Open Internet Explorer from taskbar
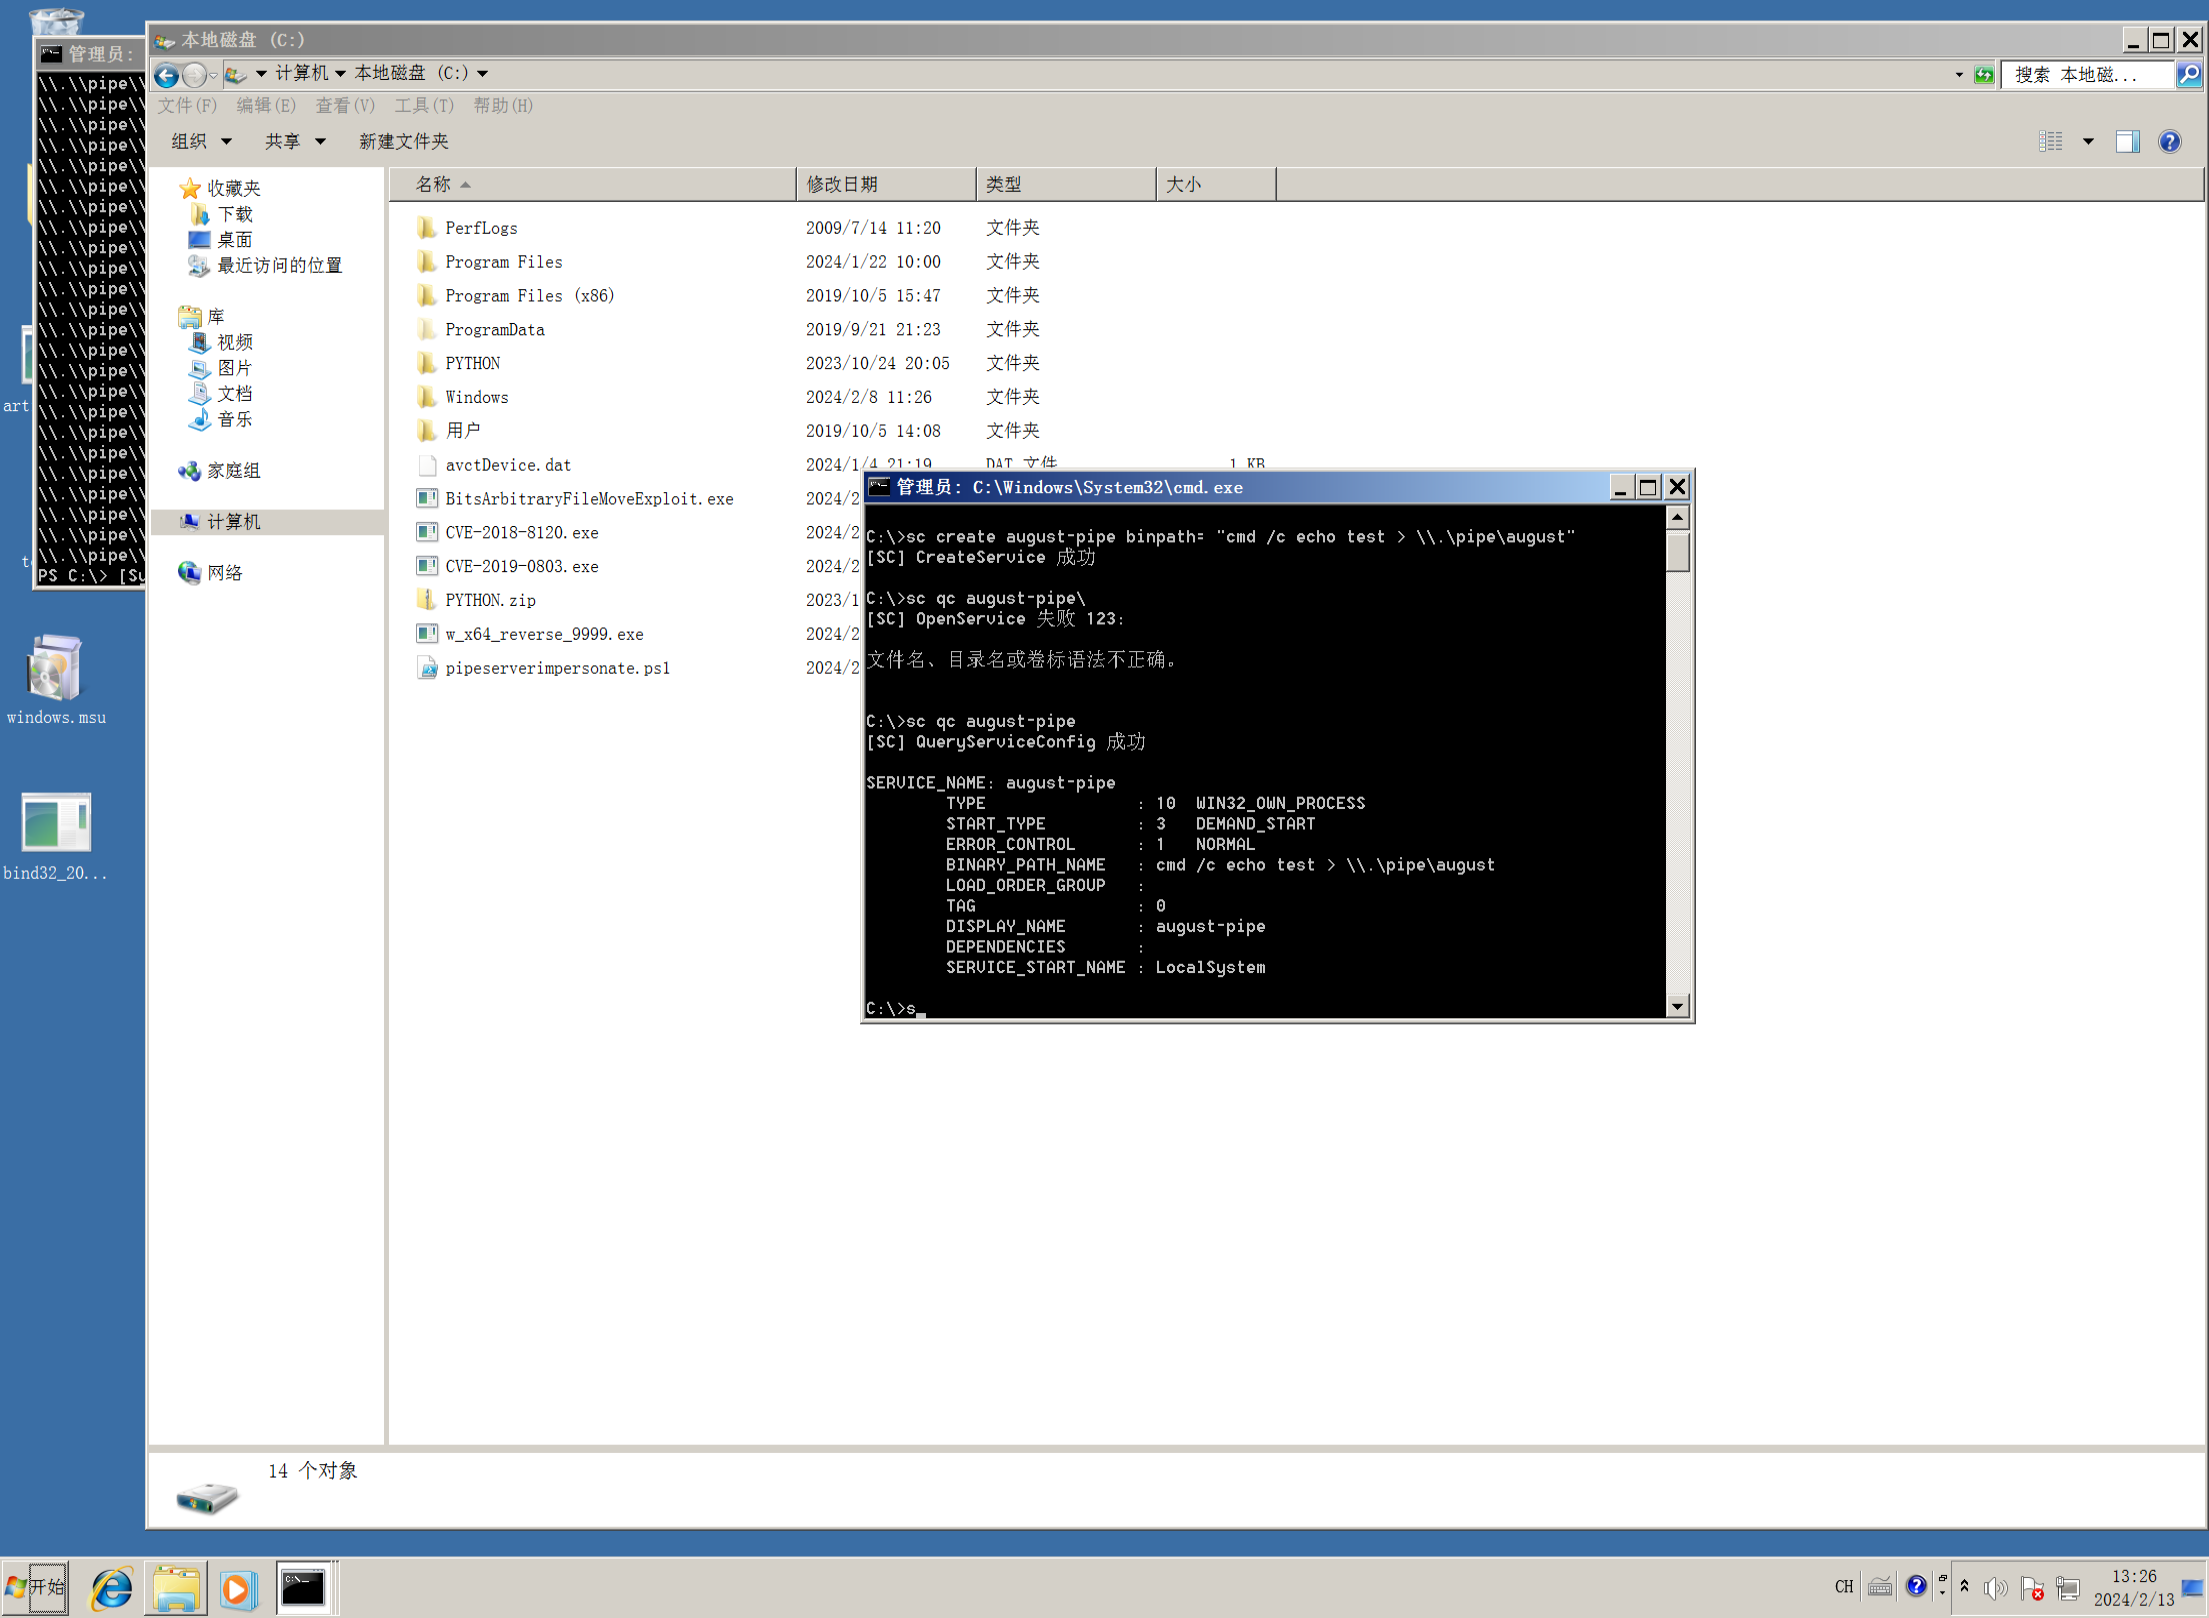Image resolution: width=2209 pixels, height=1618 pixels. click(112, 1588)
